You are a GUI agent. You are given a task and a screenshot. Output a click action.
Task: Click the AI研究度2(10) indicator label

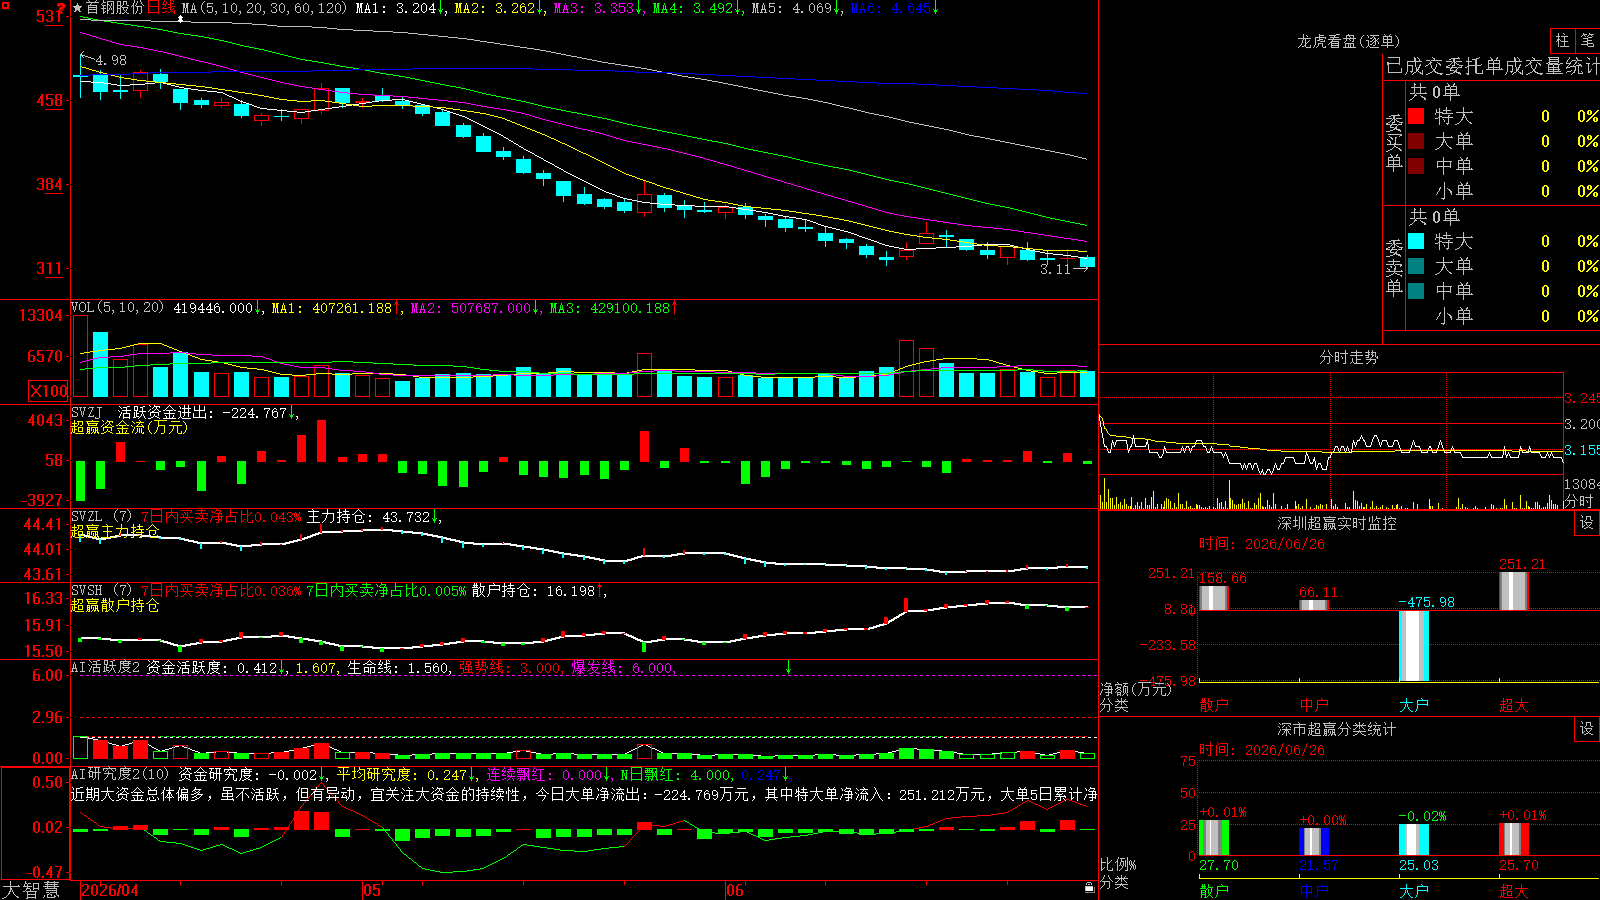(x=120, y=774)
